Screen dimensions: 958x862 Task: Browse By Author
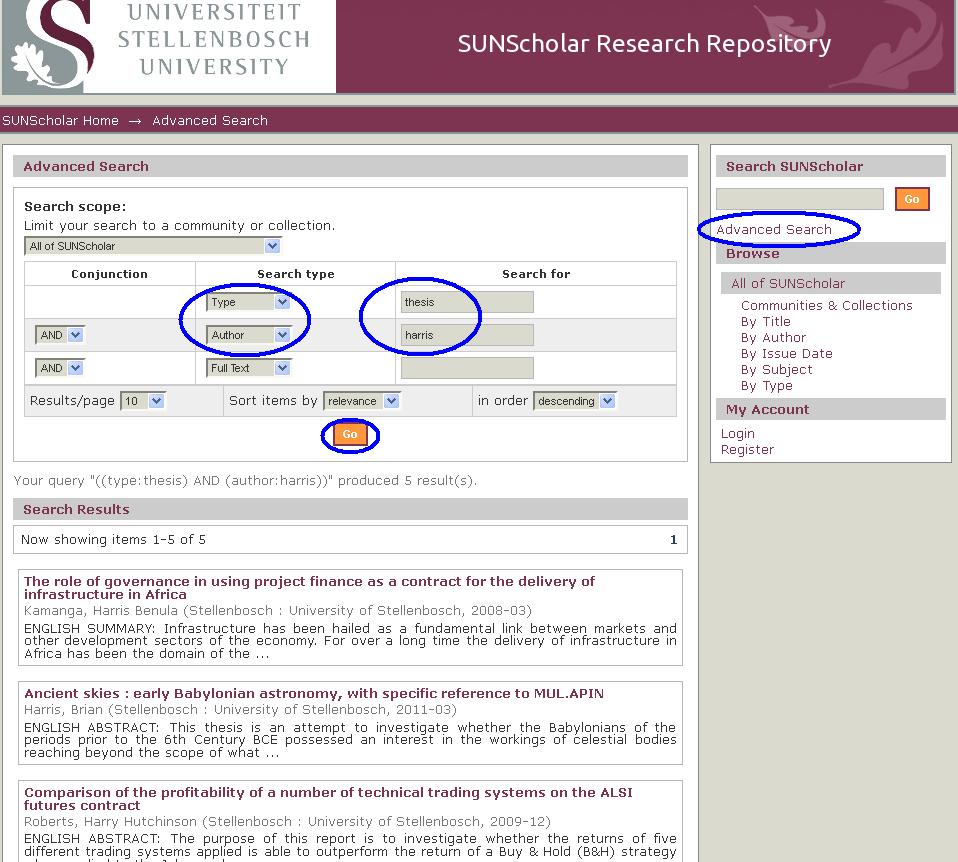(773, 337)
